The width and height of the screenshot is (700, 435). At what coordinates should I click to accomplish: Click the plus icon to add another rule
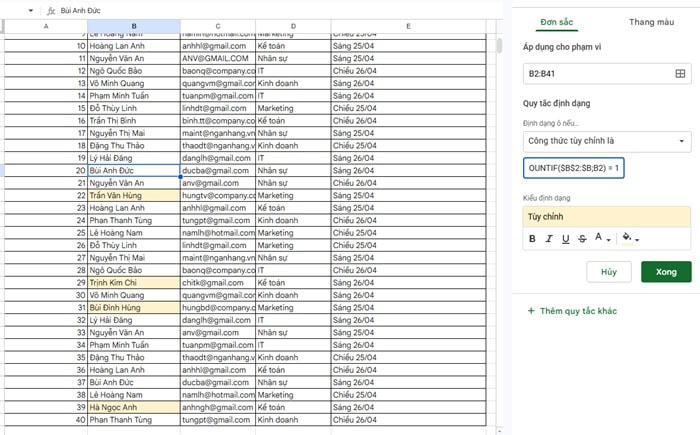coord(531,311)
